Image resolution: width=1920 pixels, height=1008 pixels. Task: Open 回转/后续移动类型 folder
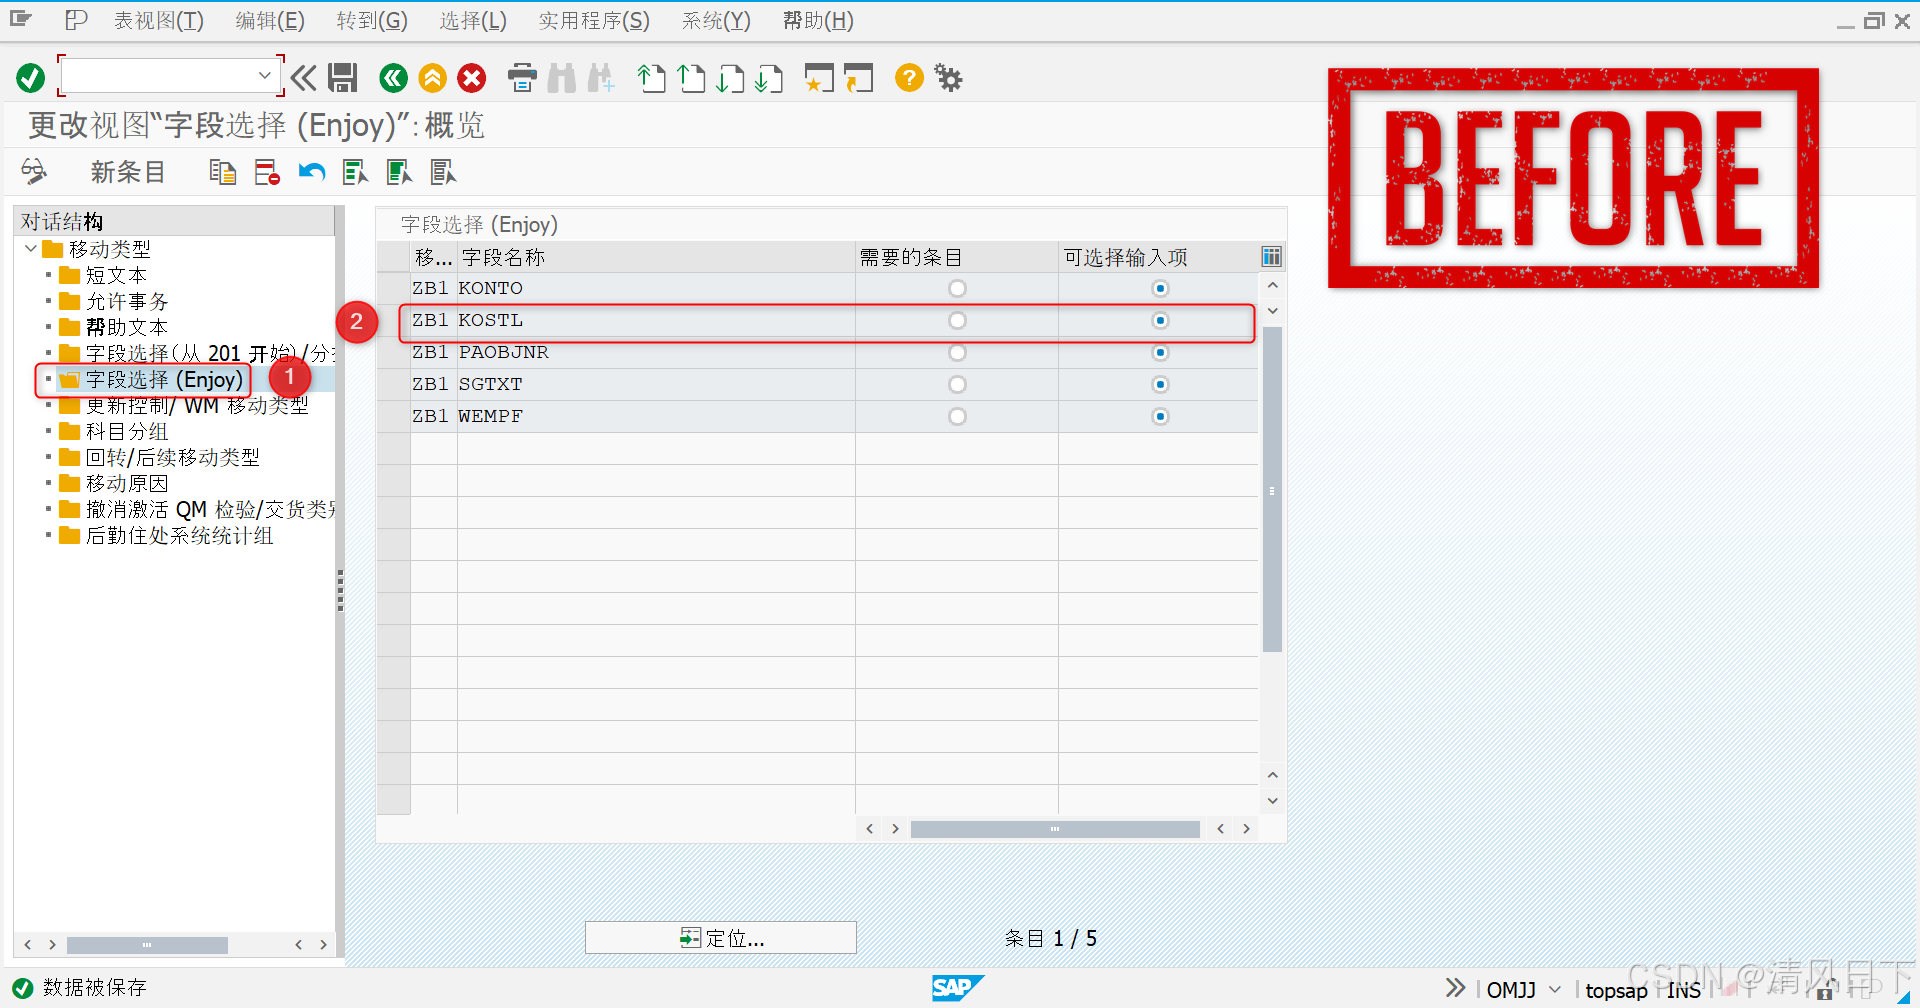(x=160, y=457)
